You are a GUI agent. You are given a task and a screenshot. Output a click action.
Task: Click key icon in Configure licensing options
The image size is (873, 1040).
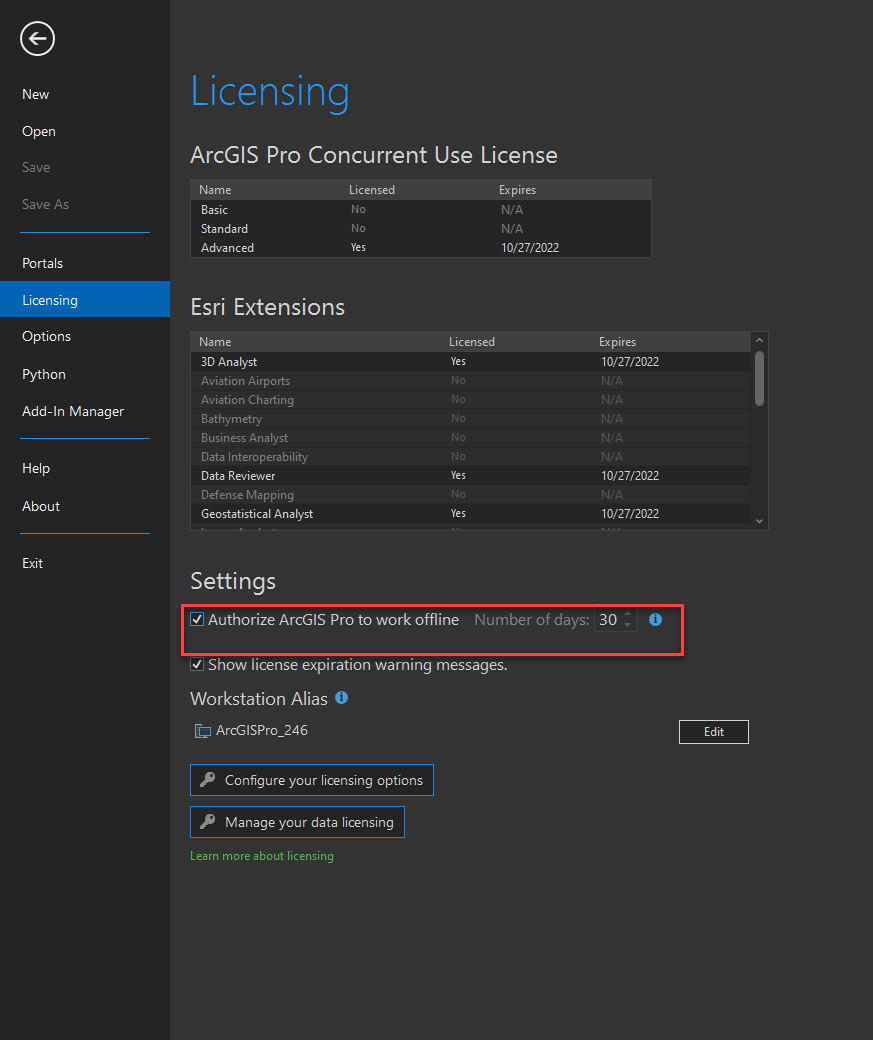point(208,779)
